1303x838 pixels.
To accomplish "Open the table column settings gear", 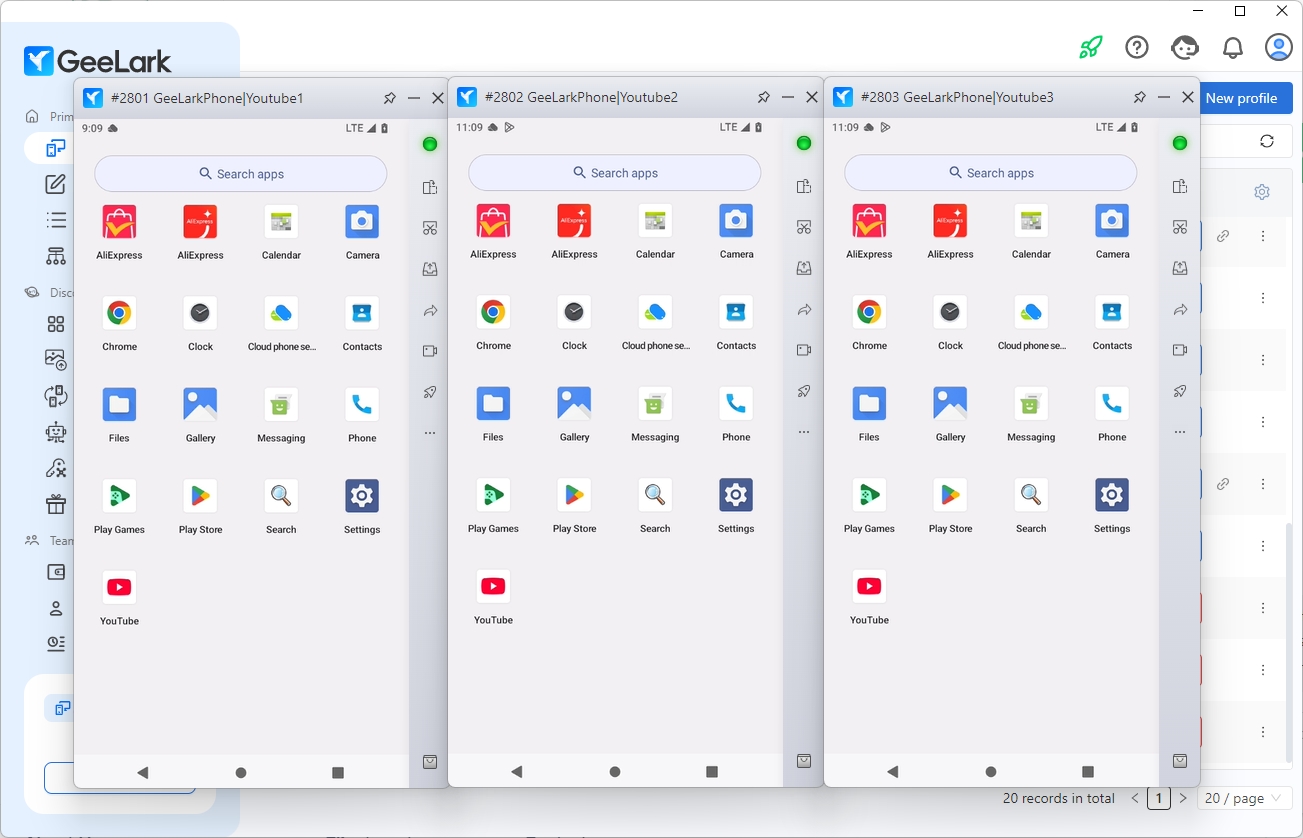I will pos(1262,192).
